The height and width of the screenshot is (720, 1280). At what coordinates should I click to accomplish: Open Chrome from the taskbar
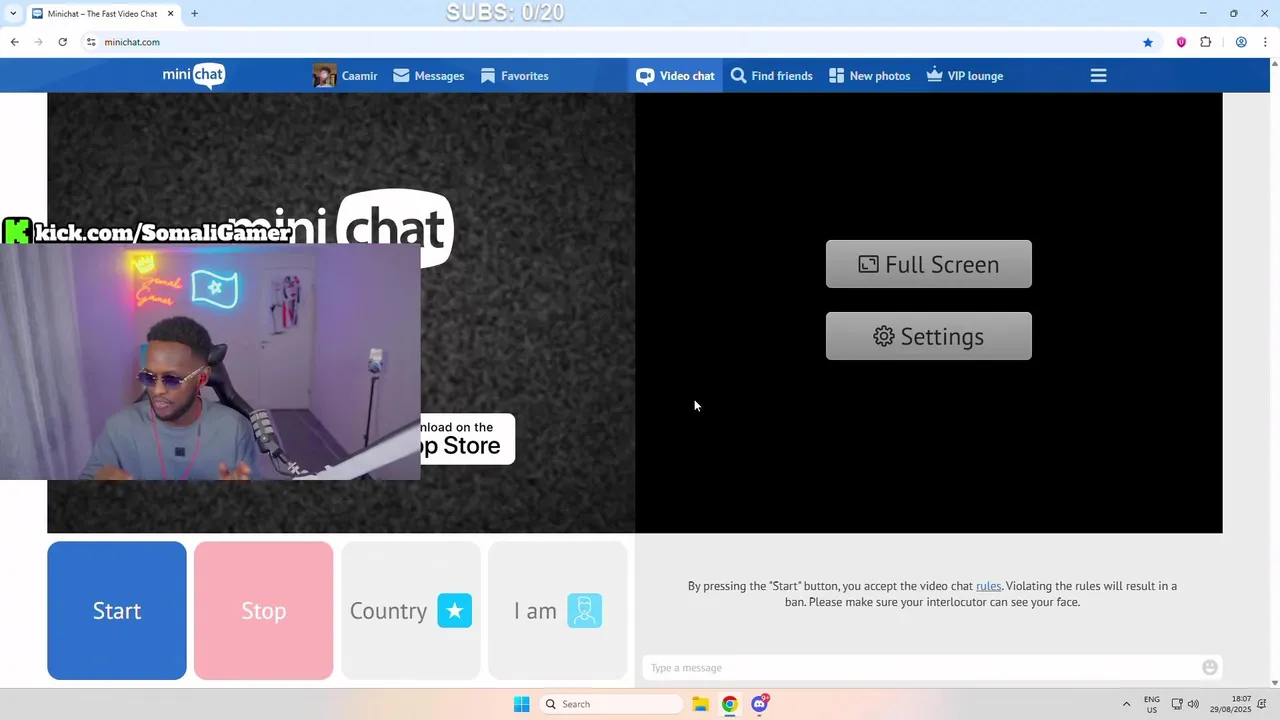(730, 704)
